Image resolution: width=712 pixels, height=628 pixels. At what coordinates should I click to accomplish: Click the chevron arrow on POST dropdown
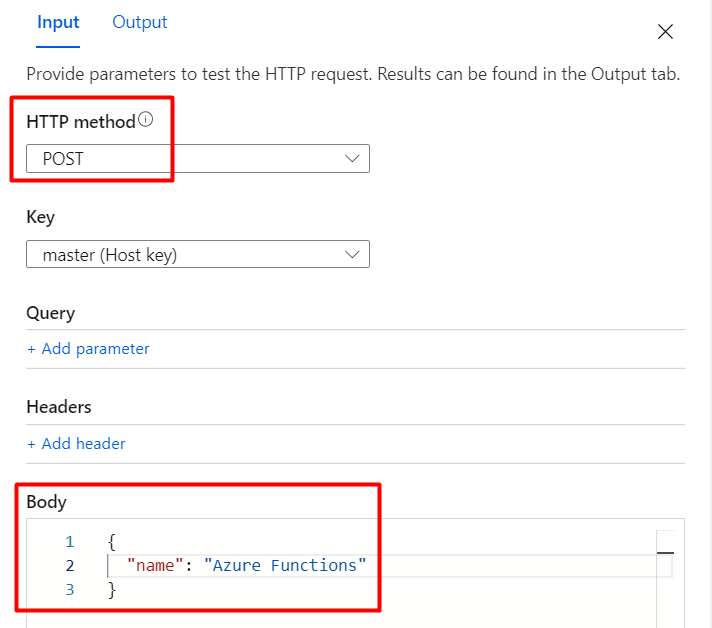click(352, 159)
